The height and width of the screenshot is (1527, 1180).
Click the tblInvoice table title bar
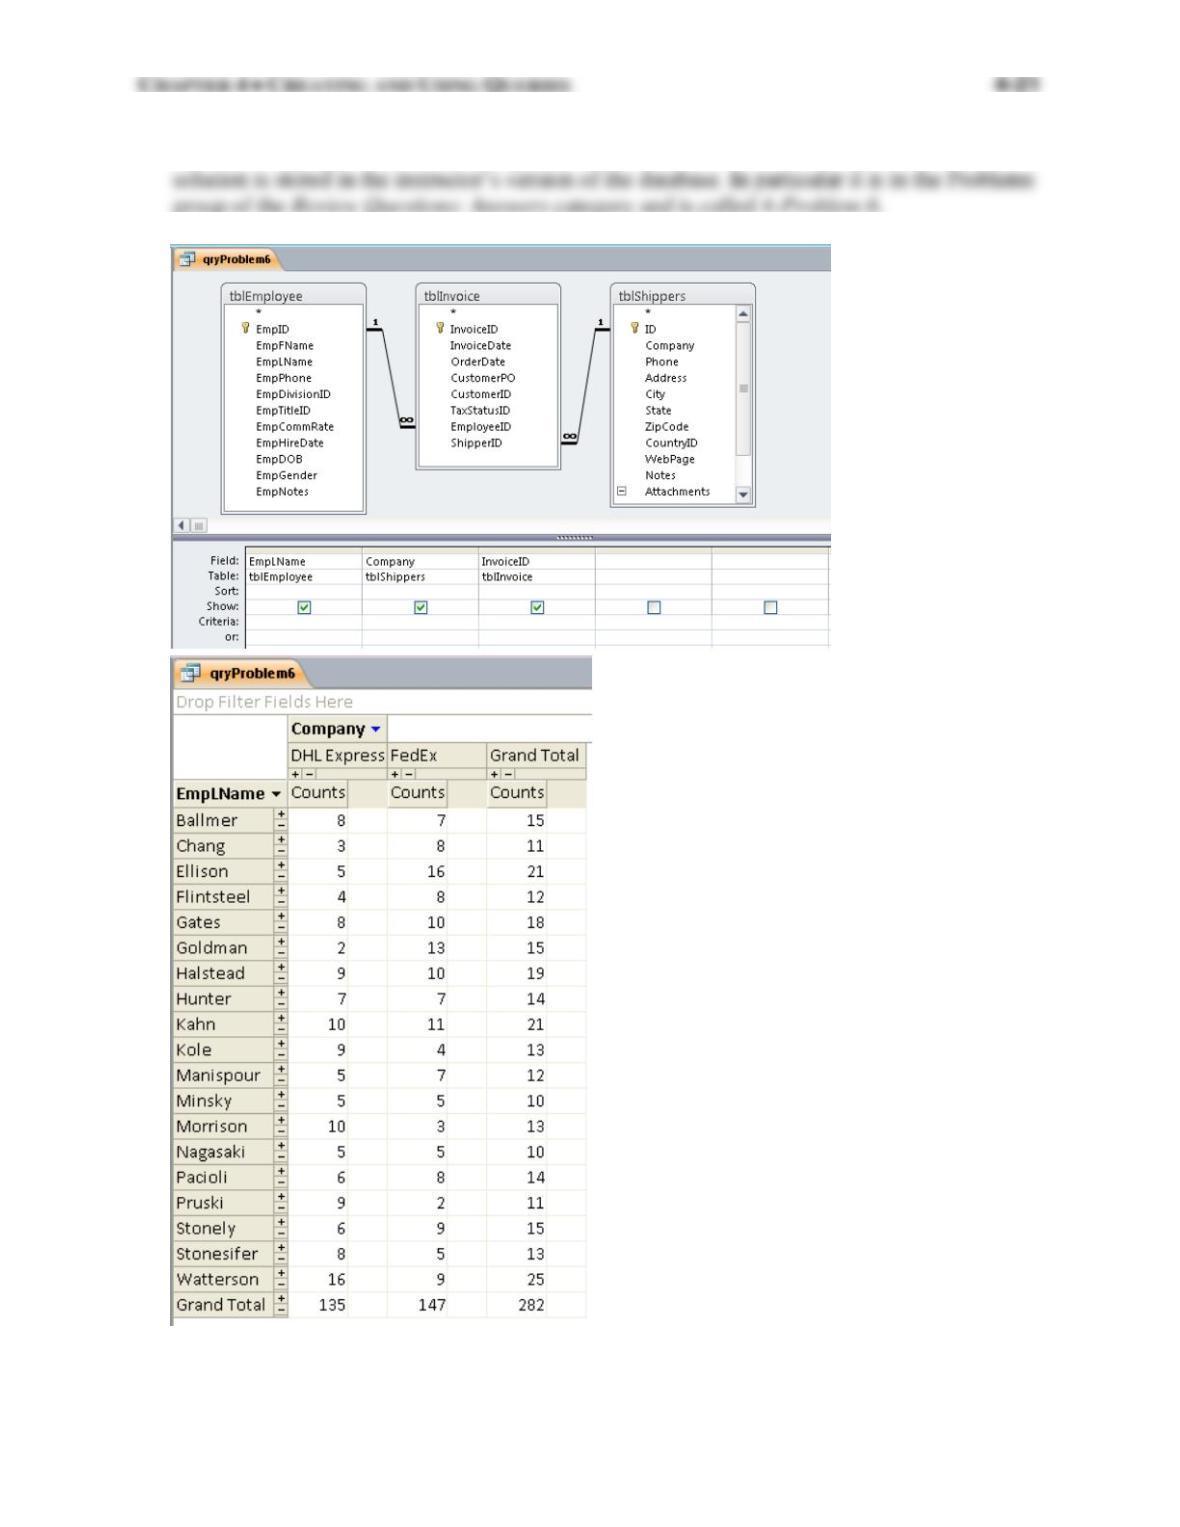point(488,296)
